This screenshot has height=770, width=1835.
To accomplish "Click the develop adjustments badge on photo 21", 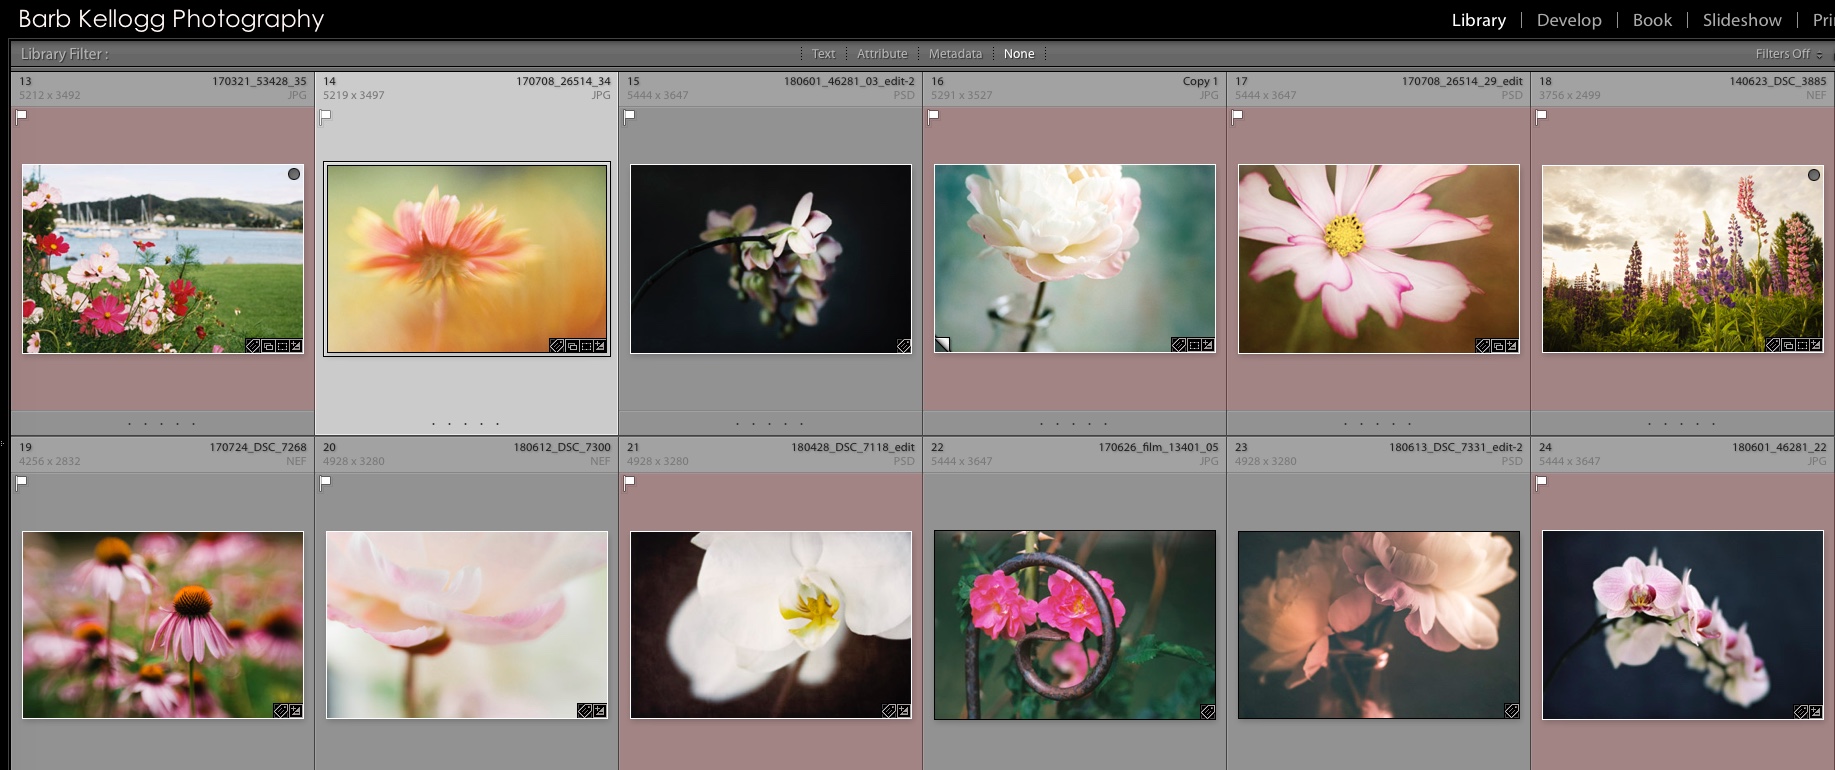I will [904, 711].
